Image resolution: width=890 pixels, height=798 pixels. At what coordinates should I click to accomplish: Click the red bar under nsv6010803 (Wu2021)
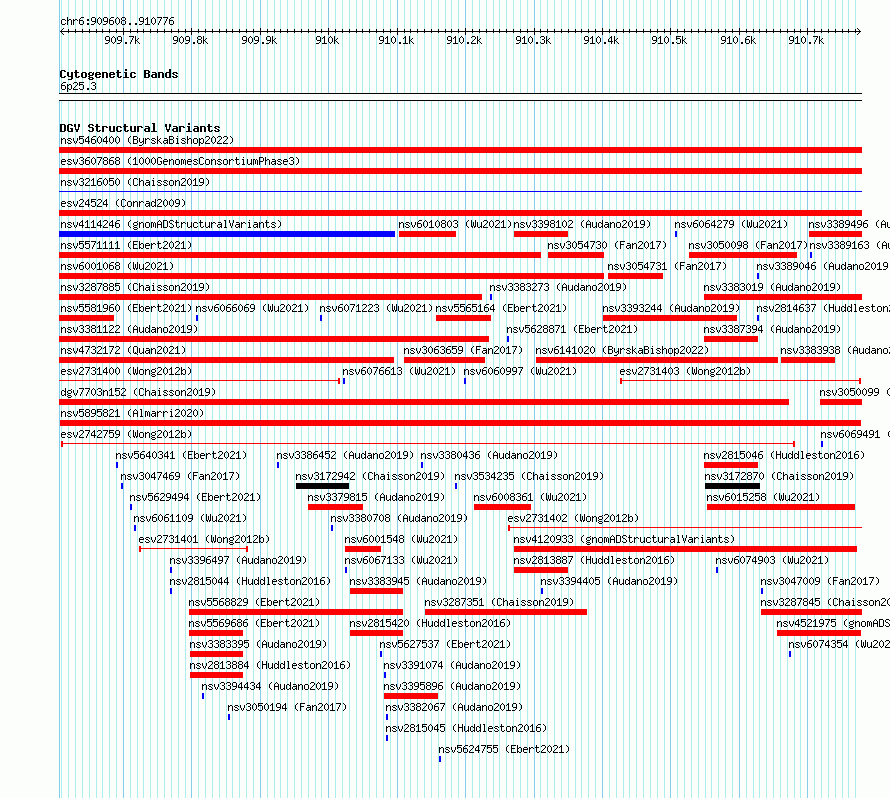[x=427, y=234]
